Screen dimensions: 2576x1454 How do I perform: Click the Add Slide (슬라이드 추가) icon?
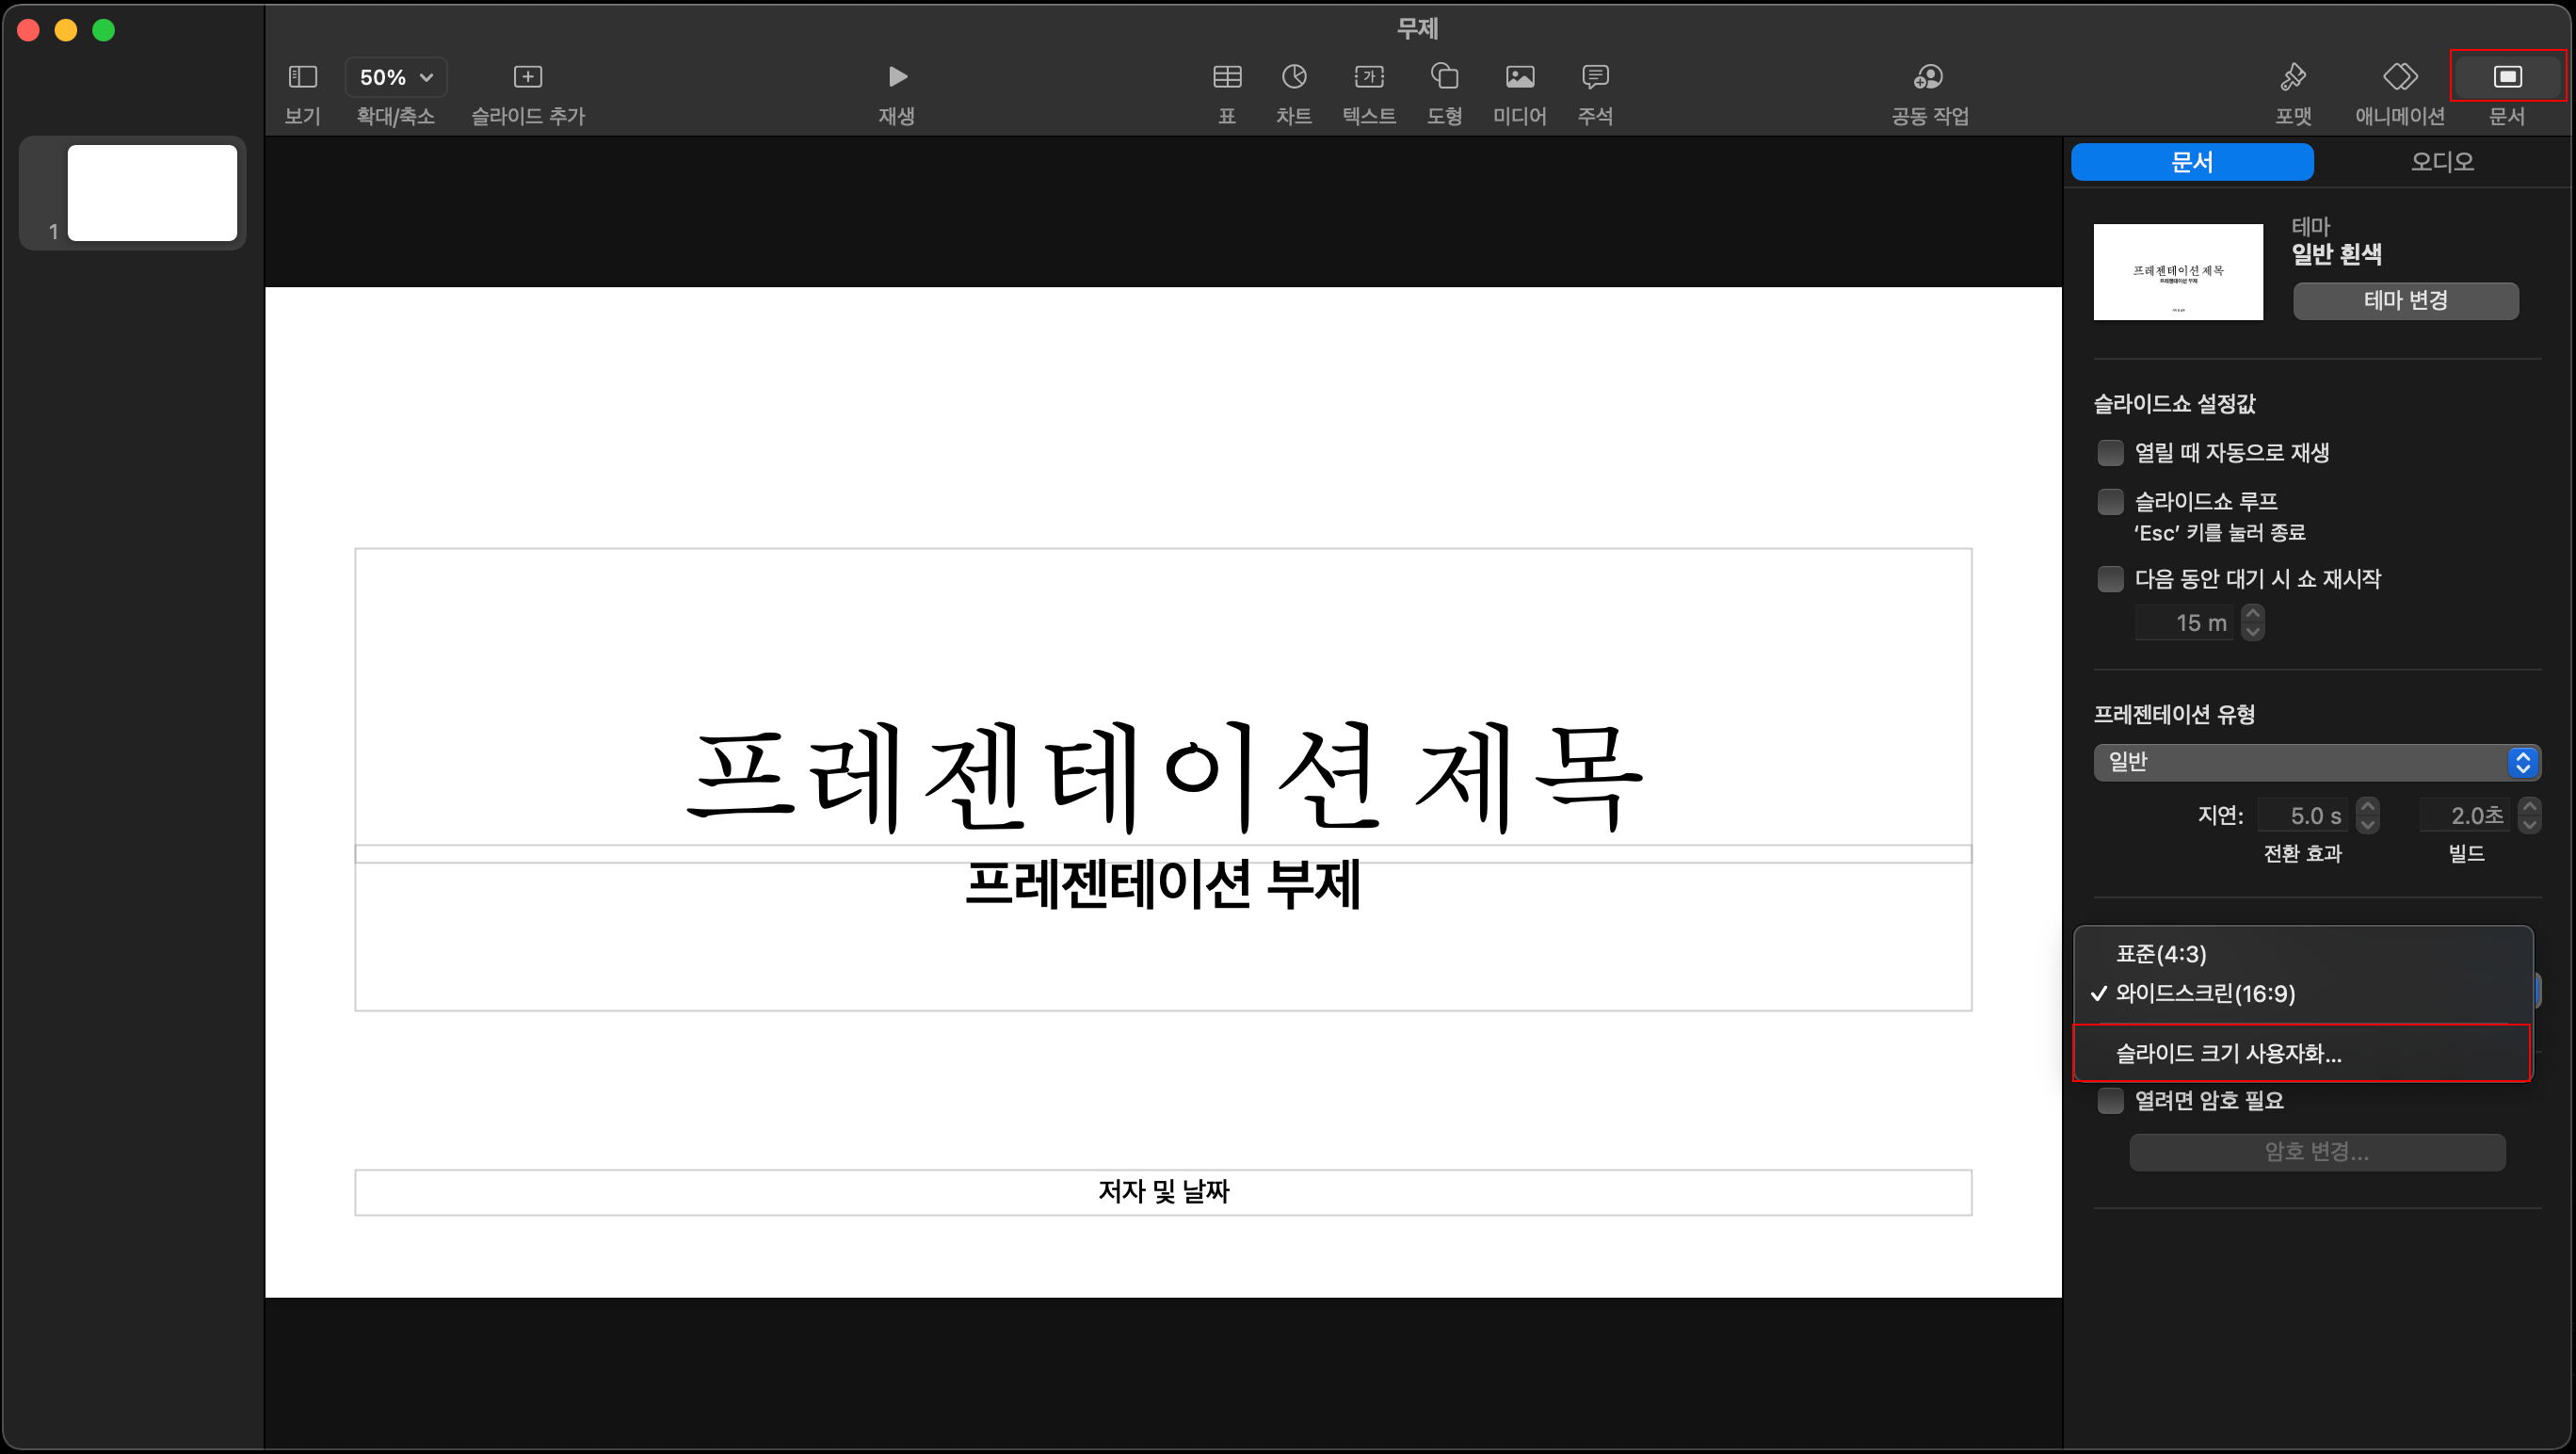[527, 77]
